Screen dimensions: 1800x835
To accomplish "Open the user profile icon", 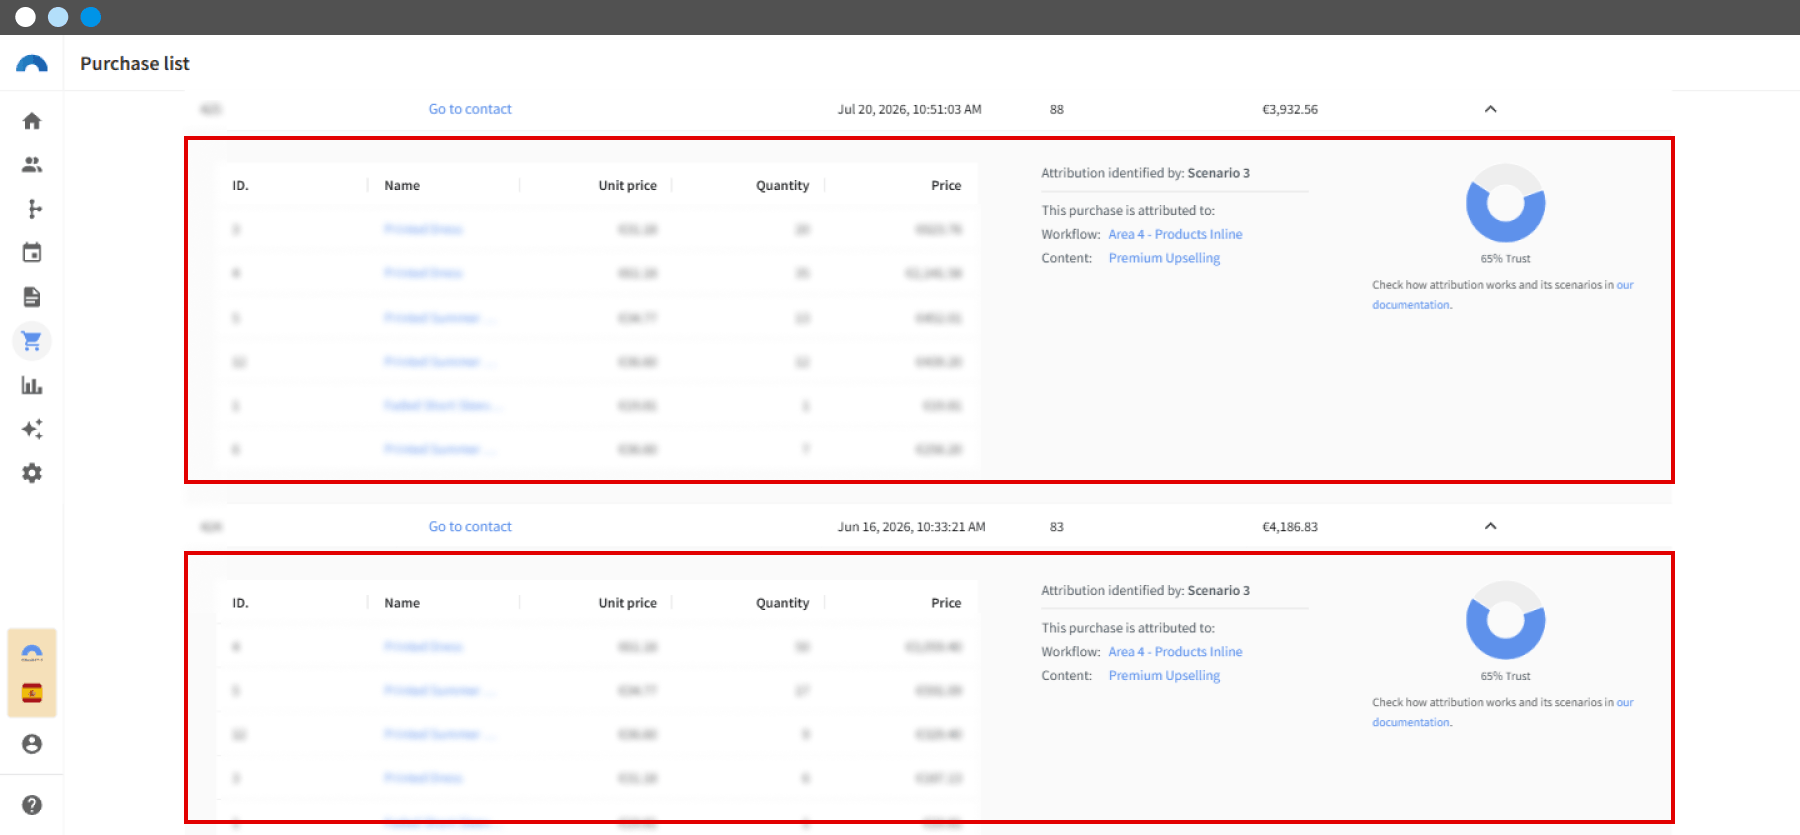I will point(32,744).
